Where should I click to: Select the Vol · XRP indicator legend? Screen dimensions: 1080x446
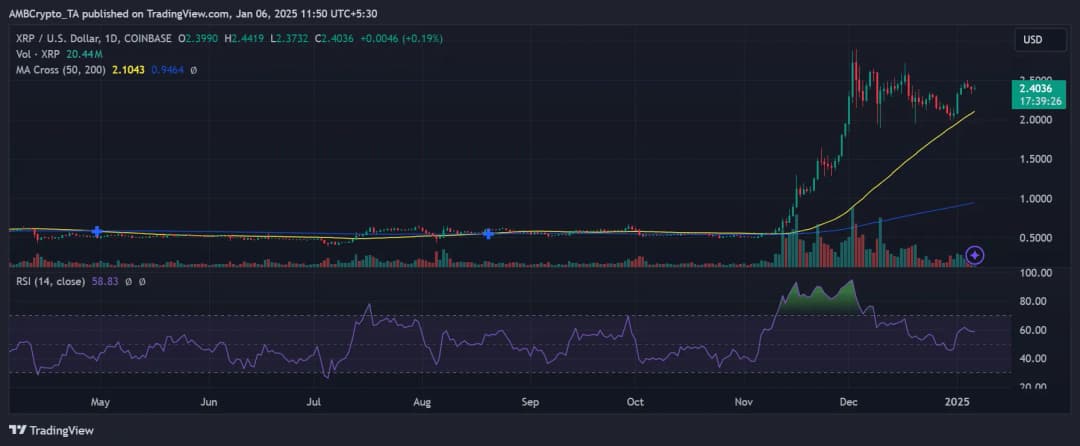32,53
